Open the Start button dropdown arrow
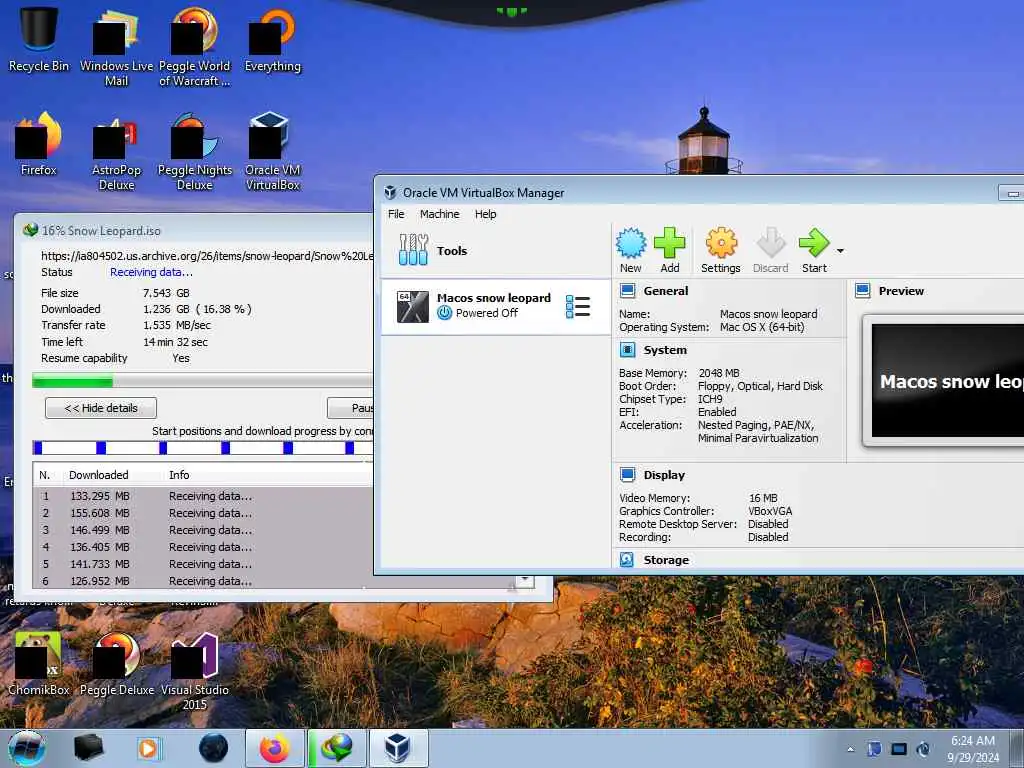Image resolution: width=1024 pixels, height=768 pixels. click(x=840, y=251)
